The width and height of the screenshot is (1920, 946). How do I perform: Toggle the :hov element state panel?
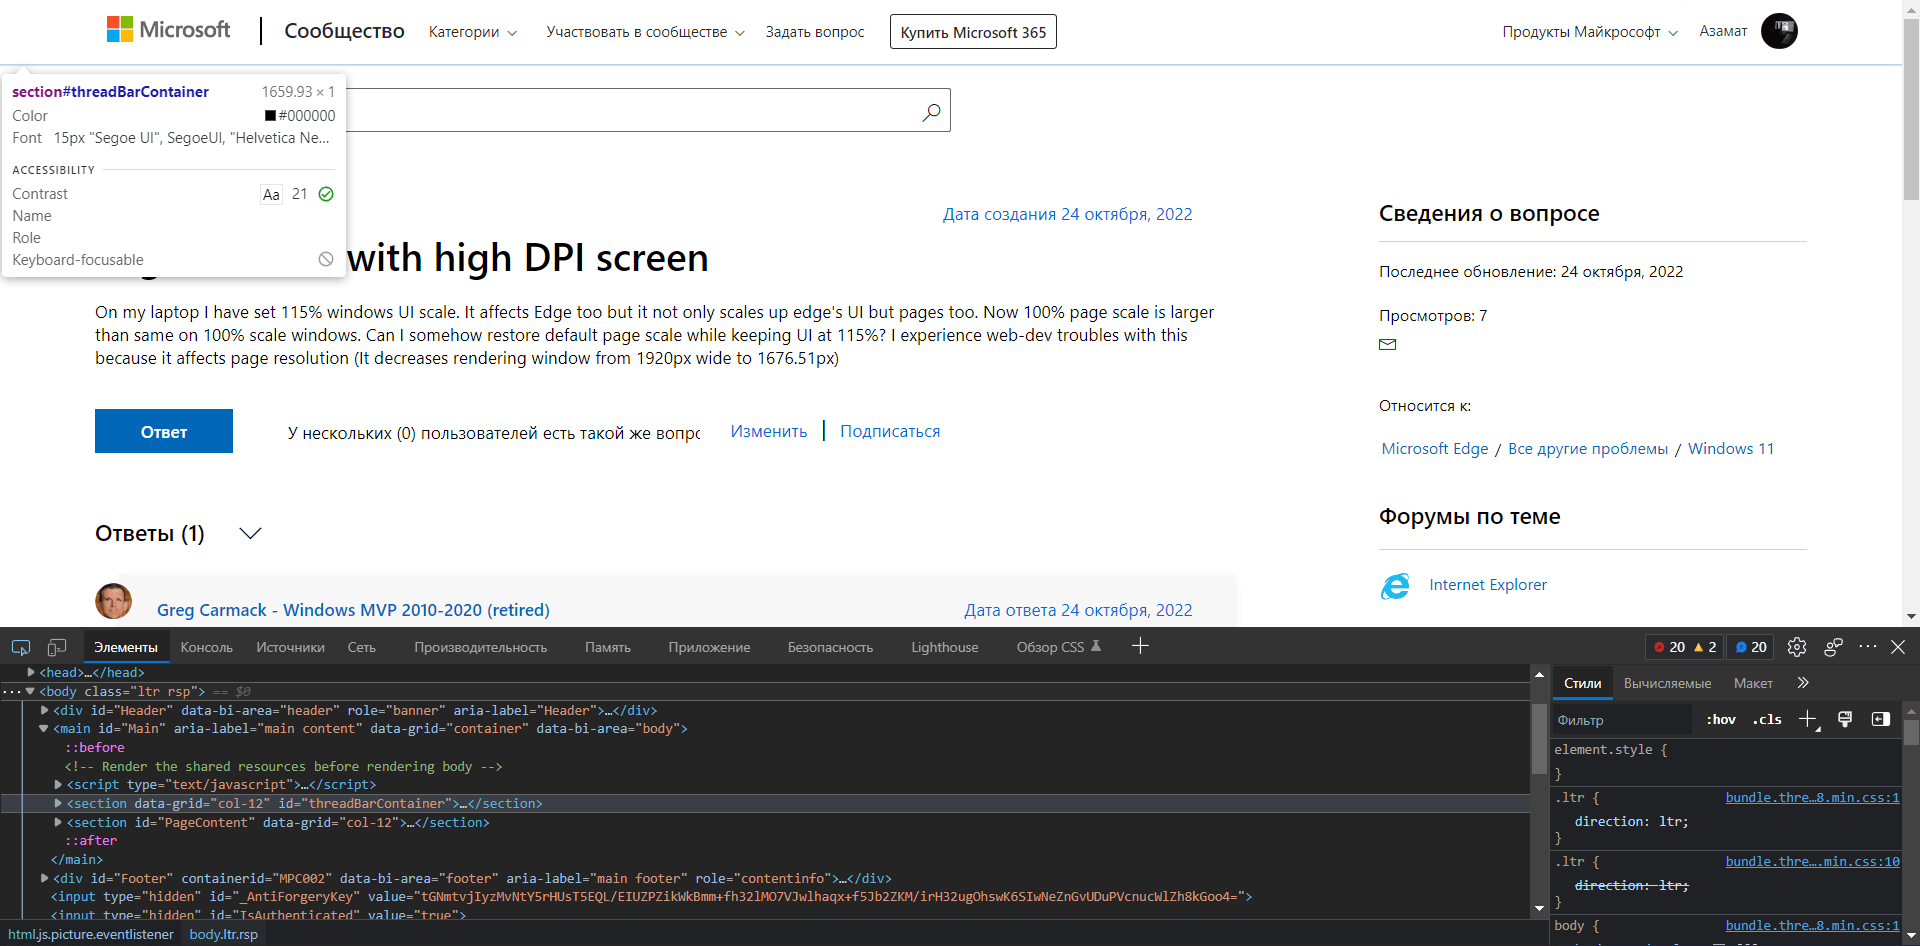pyautogui.click(x=1721, y=719)
